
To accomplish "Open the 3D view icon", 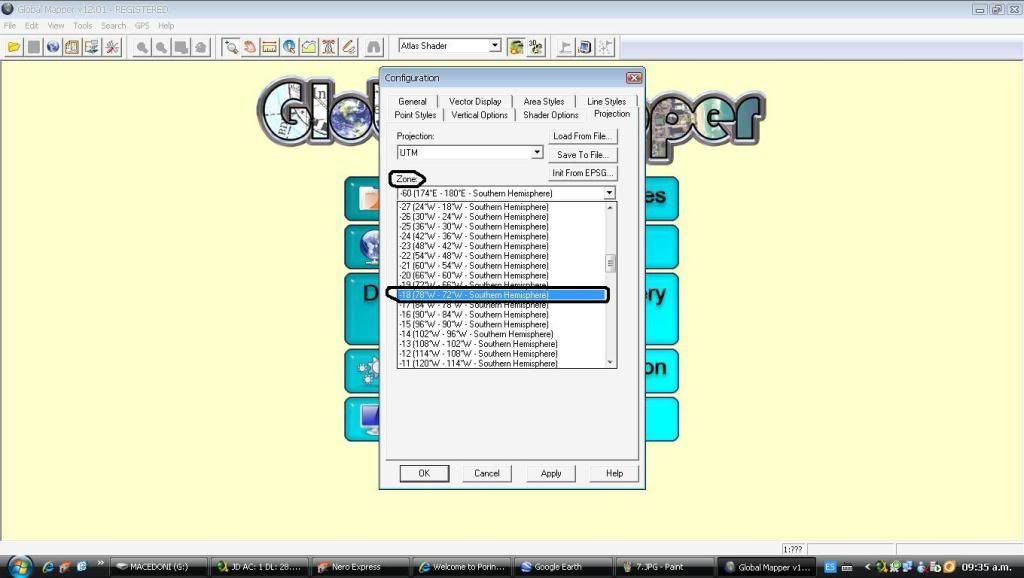I will pos(536,47).
